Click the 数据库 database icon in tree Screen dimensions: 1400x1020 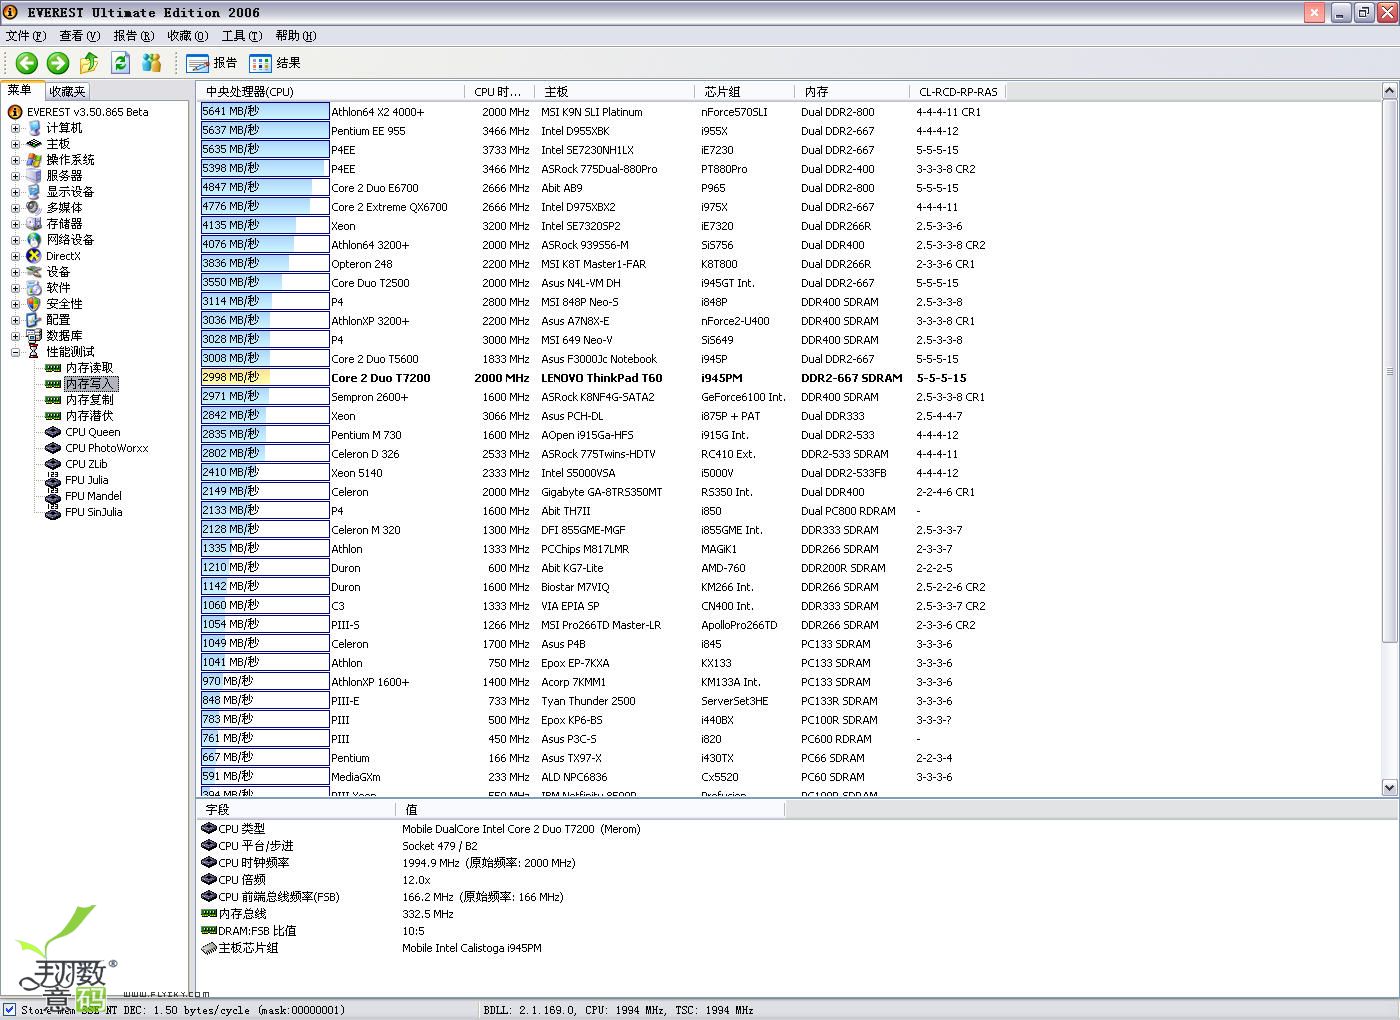point(34,336)
